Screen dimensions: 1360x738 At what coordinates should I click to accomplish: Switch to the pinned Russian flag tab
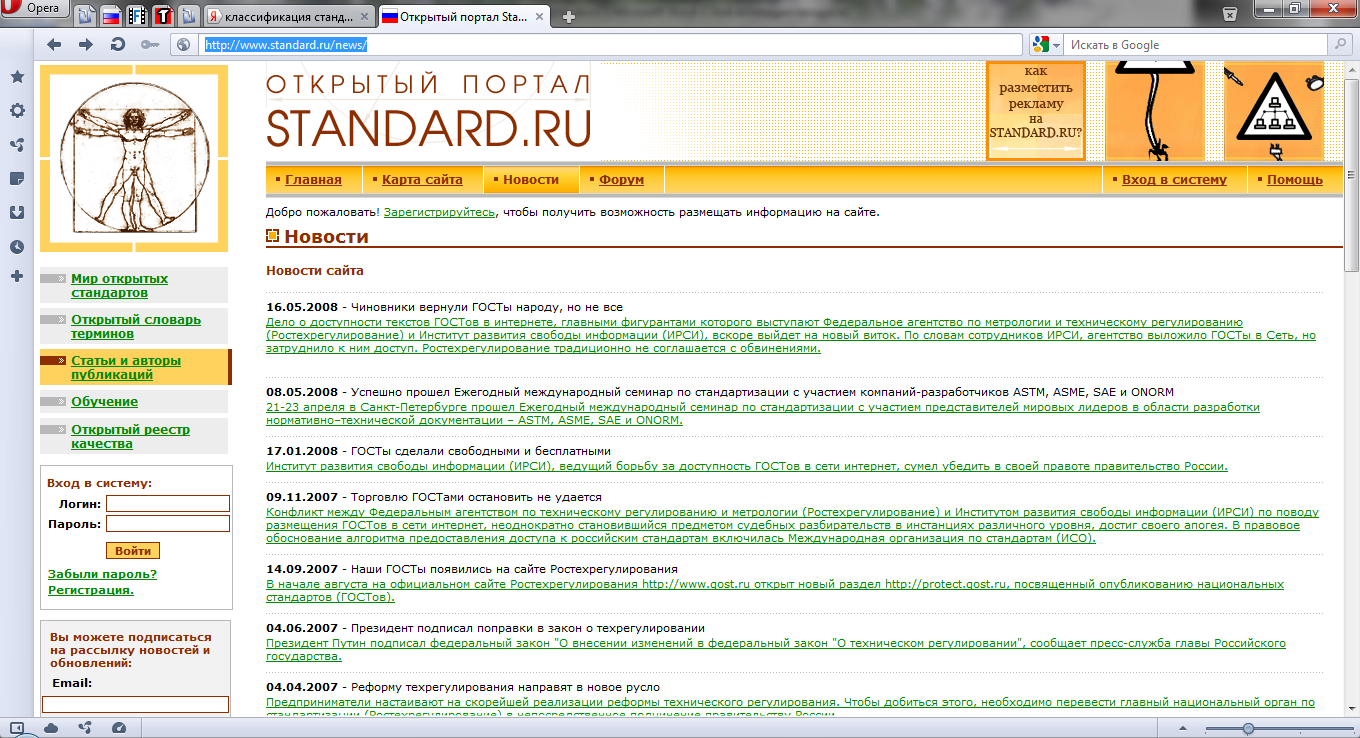112,16
